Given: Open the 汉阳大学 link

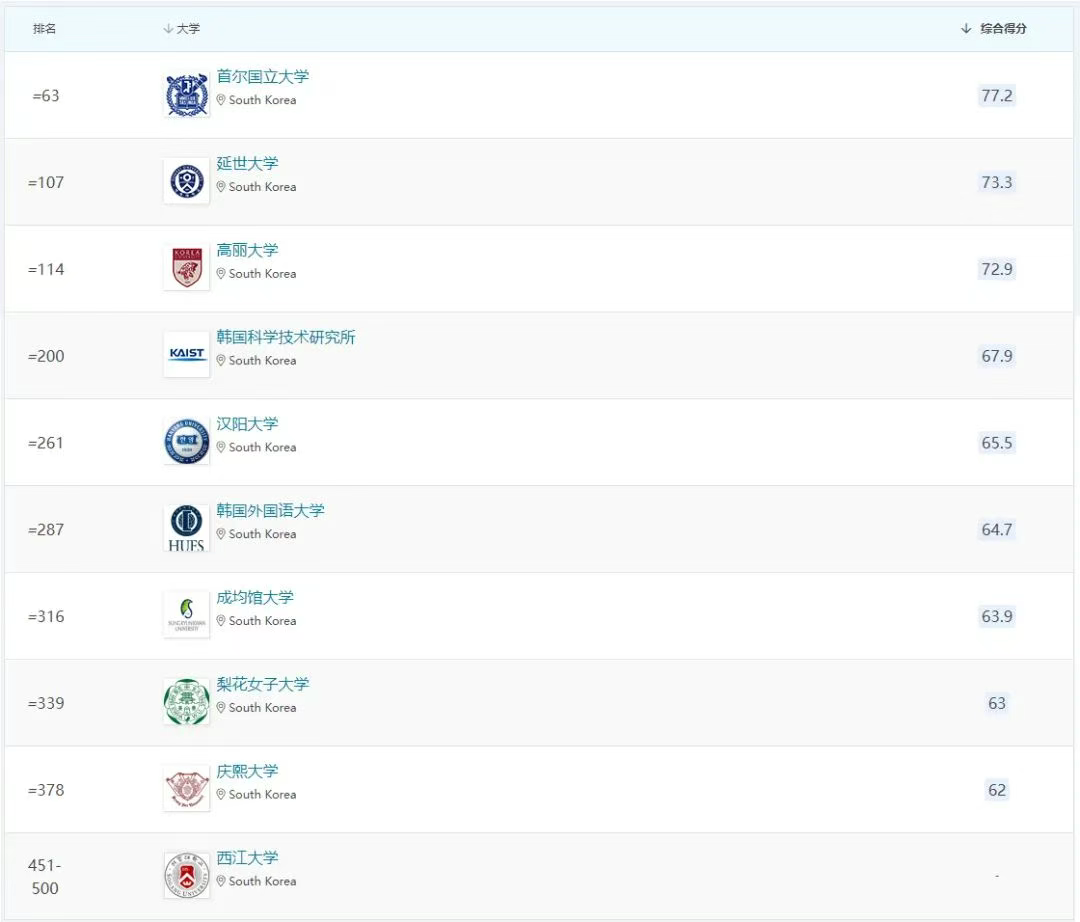Looking at the screenshot, I should pyautogui.click(x=247, y=423).
